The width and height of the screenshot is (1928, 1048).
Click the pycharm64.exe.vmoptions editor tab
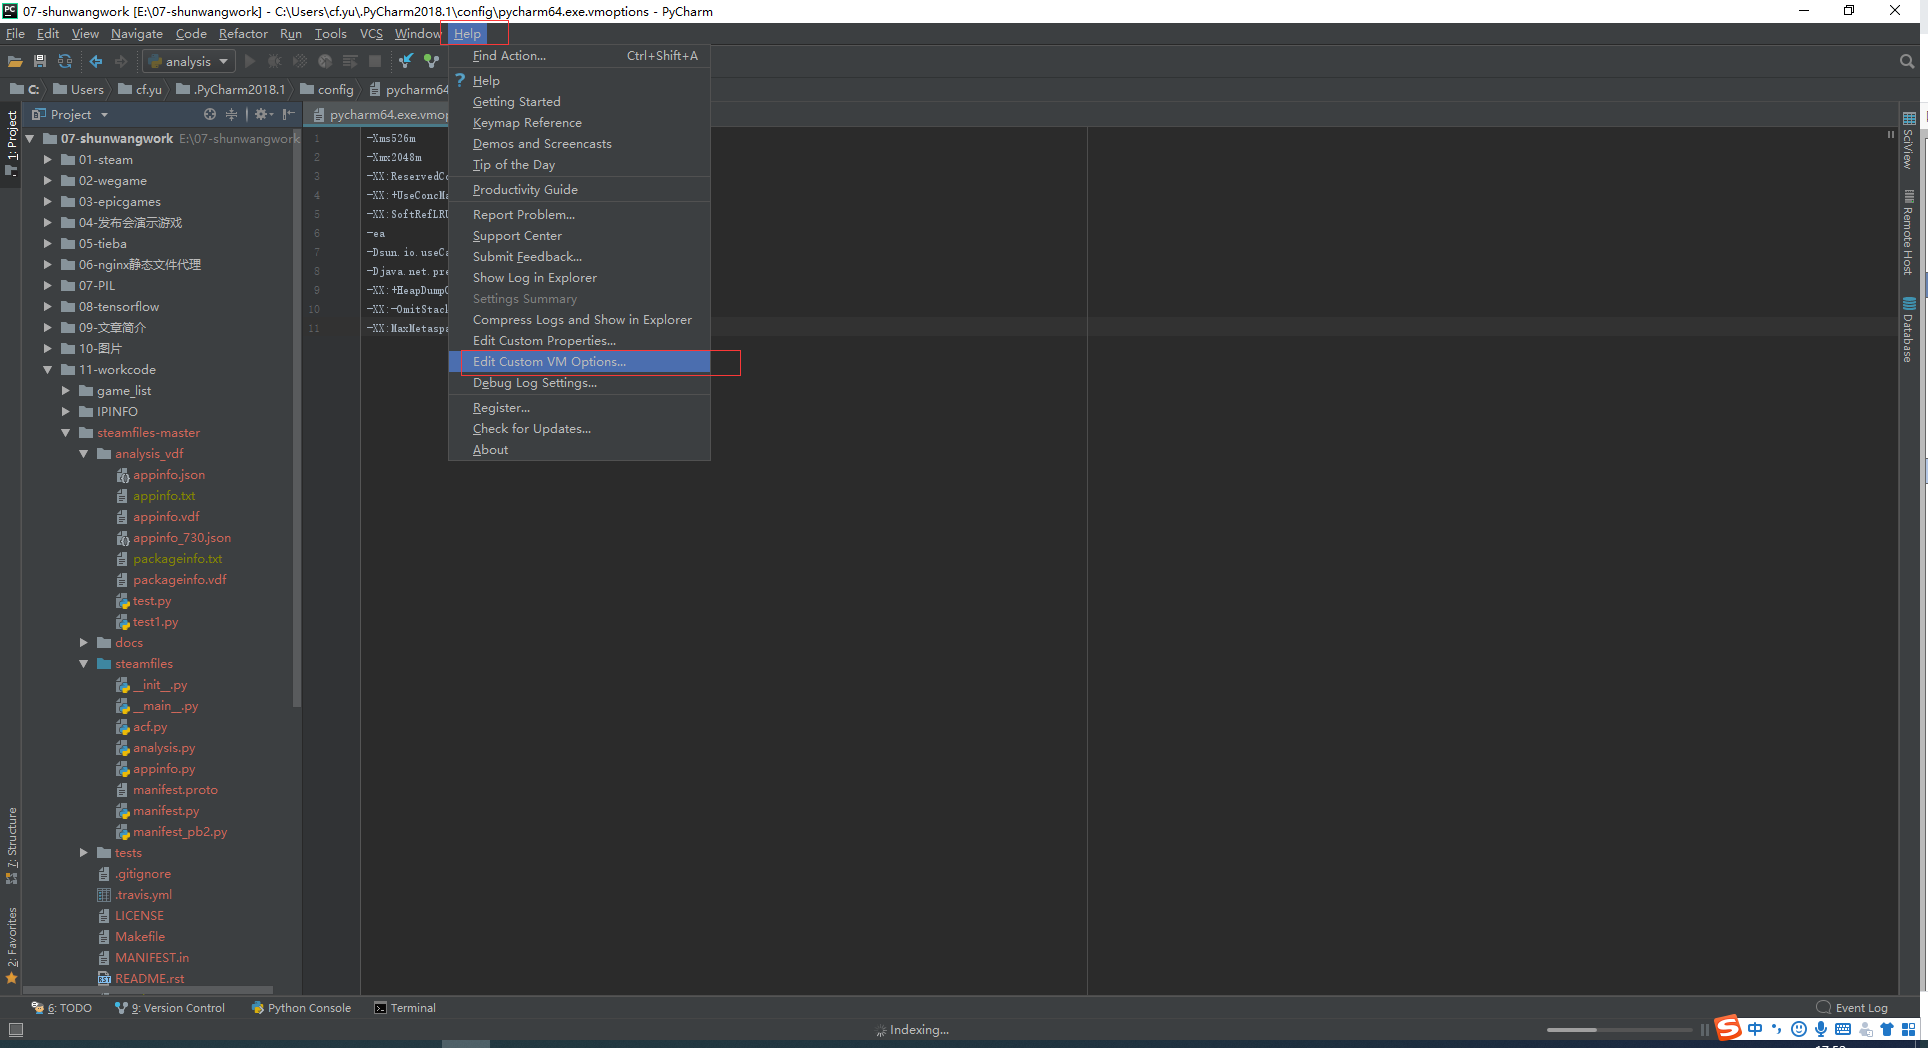coord(378,115)
